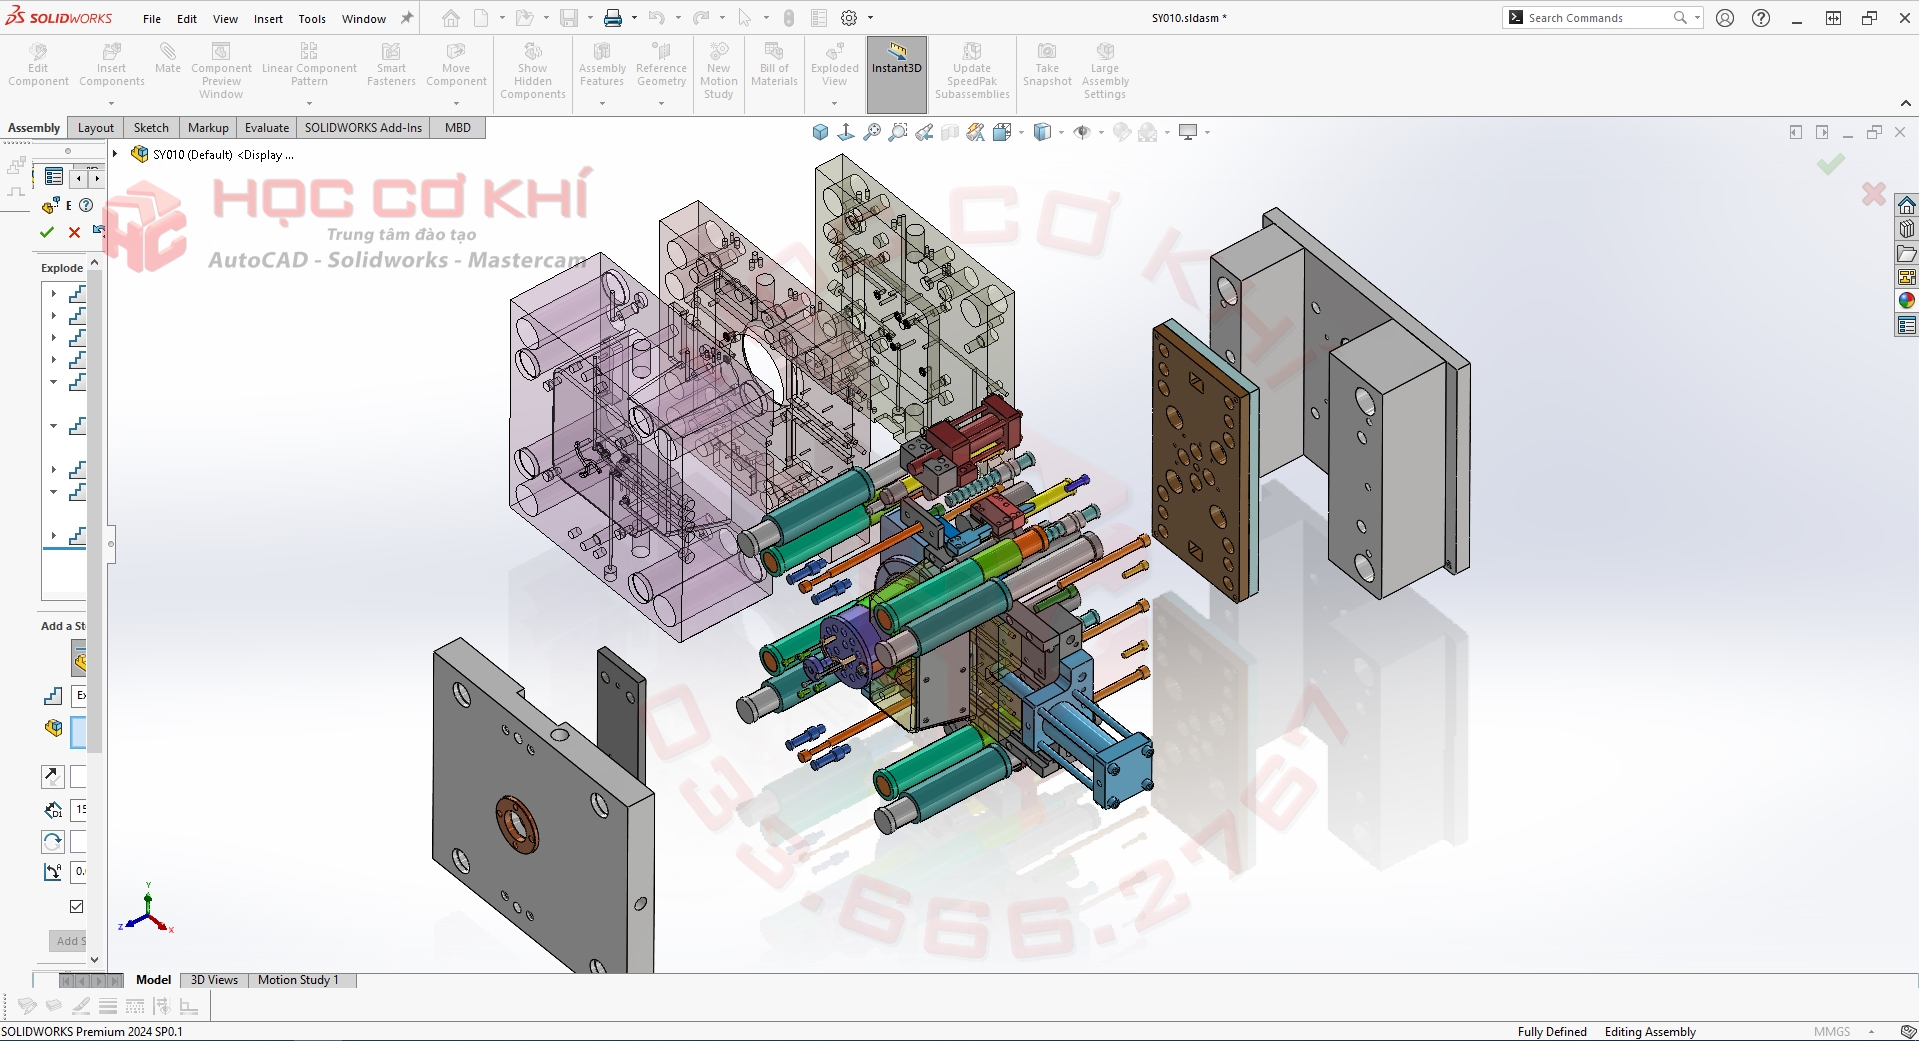The width and height of the screenshot is (1919, 1041).
Task: Click the Display Style icon
Action: [x=1043, y=132]
